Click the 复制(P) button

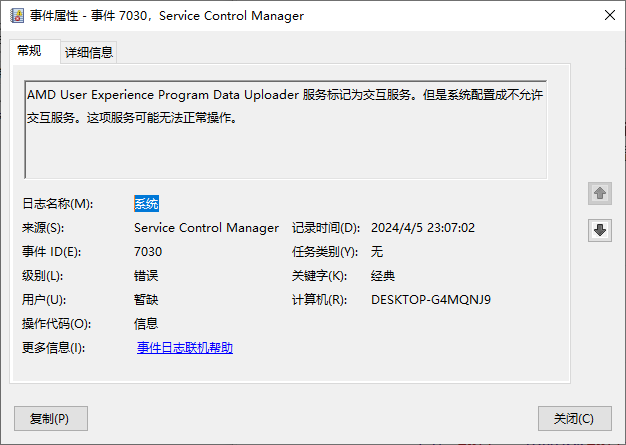[x=51, y=418]
